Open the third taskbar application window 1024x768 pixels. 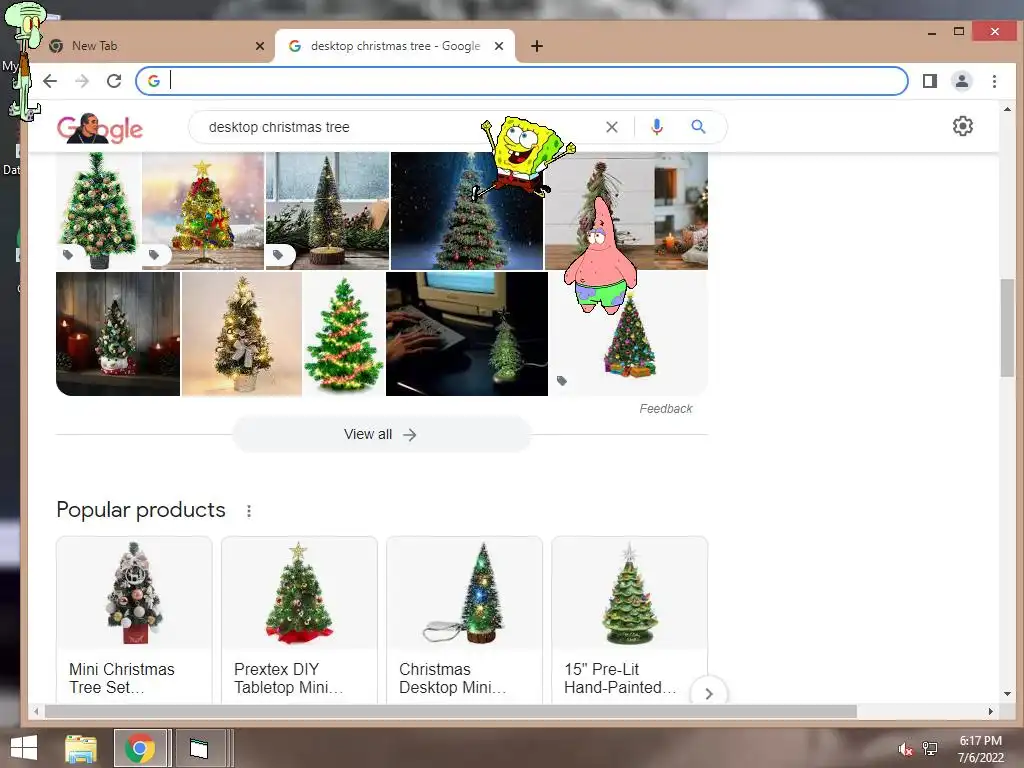click(199, 748)
